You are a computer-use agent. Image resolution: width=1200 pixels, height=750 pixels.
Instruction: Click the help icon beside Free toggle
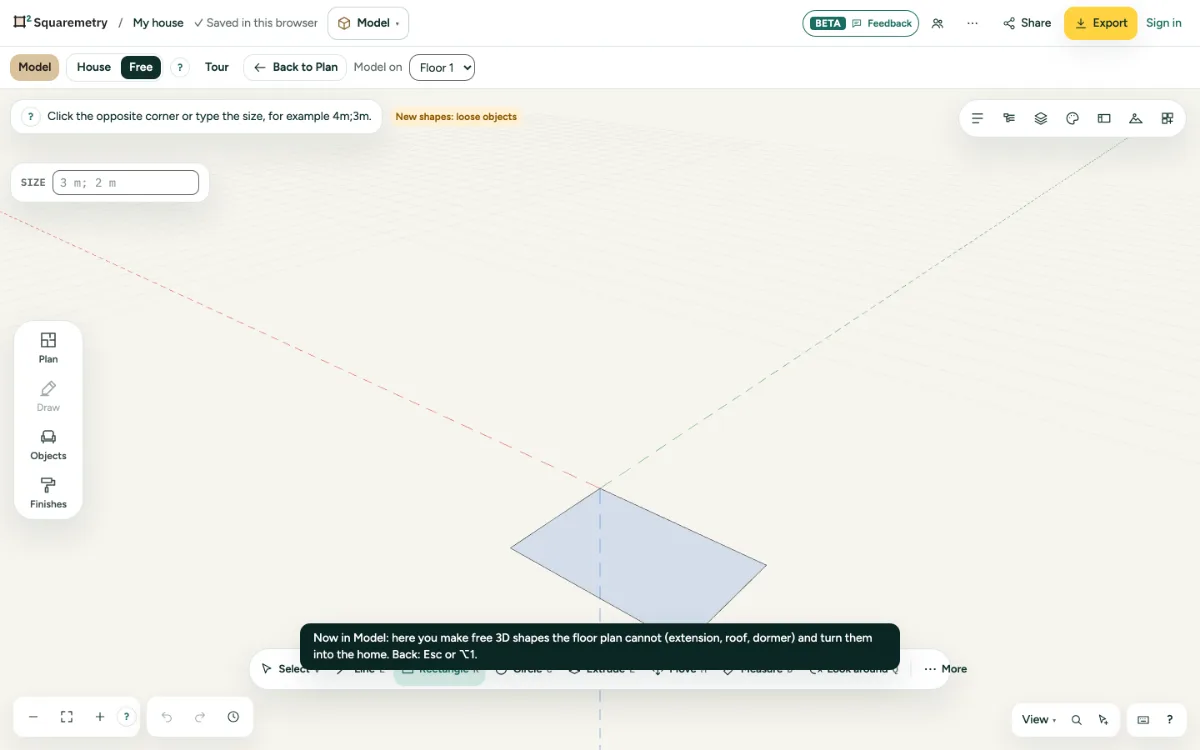tap(180, 68)
